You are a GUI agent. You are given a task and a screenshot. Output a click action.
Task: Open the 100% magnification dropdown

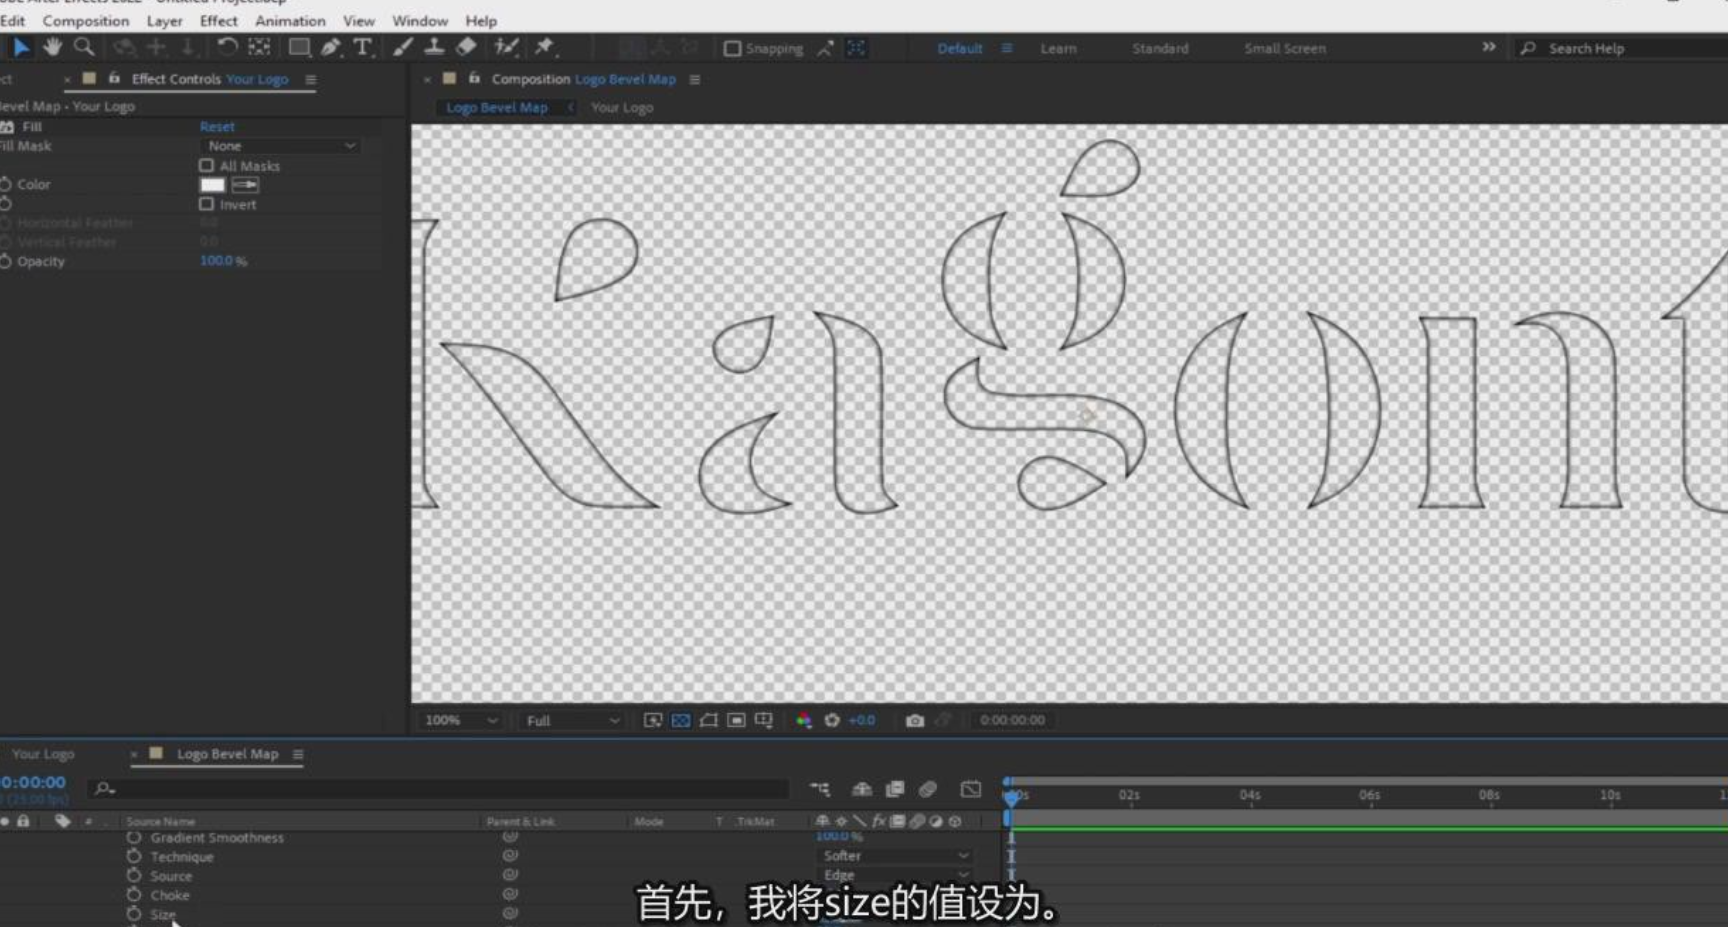tap(459, 720)
